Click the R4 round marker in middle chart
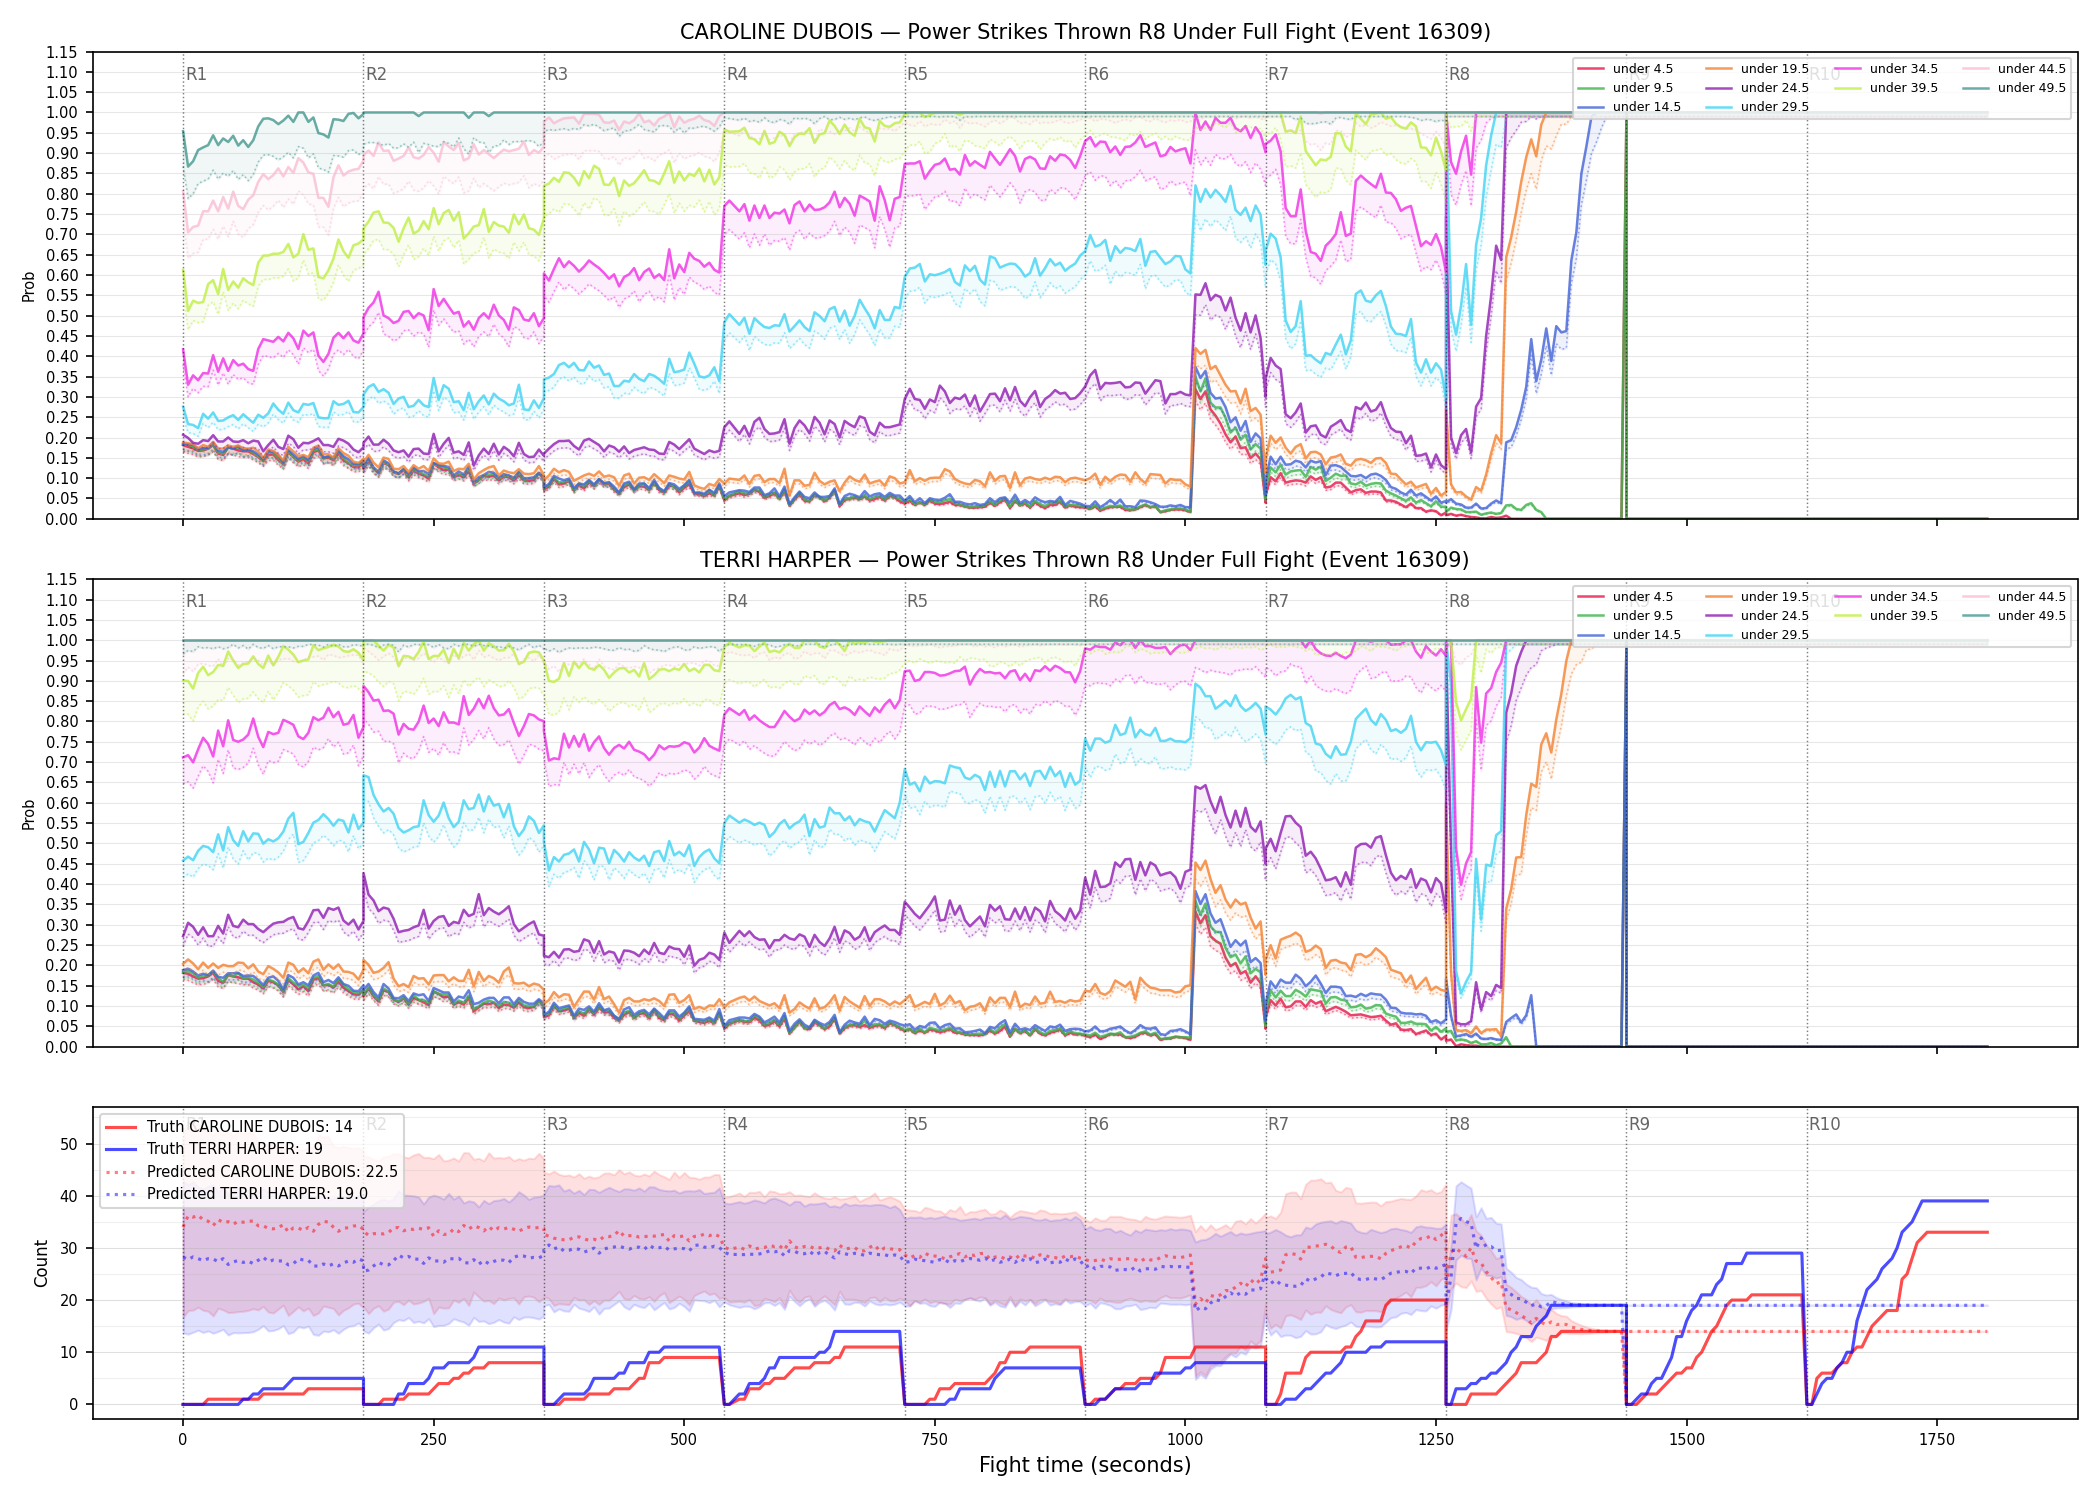The width and height of the screenshot is (2100, 1500). (x=737, y=601)
